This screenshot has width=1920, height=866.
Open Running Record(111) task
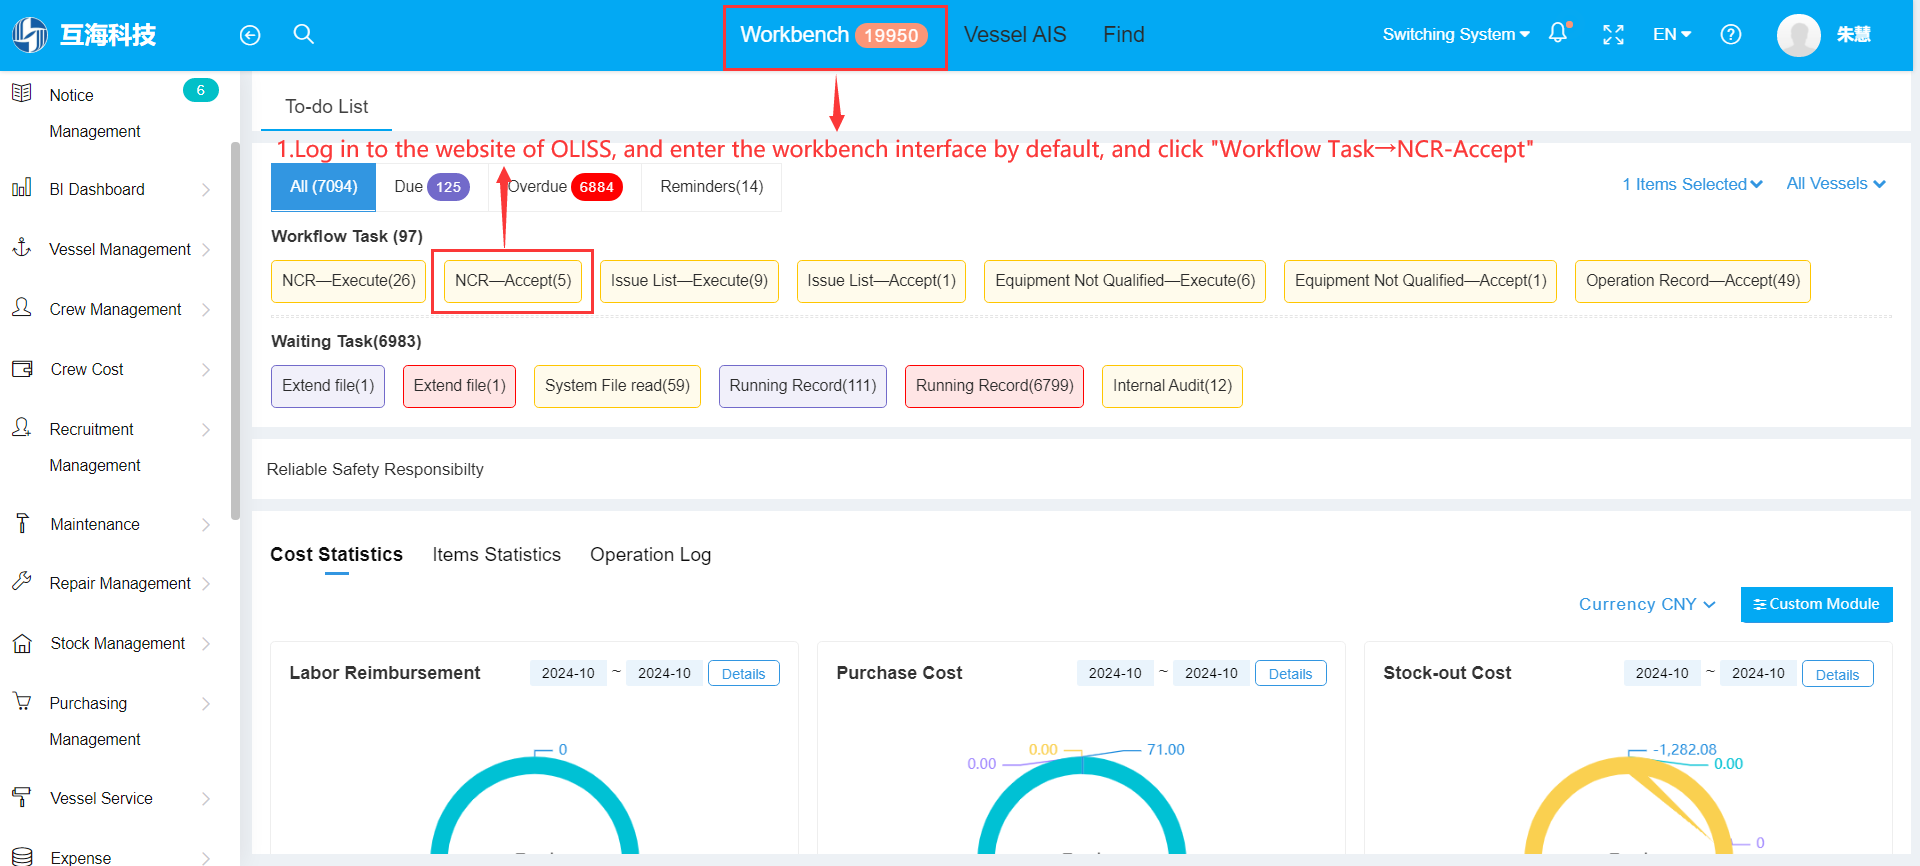(x=803, y=386)
